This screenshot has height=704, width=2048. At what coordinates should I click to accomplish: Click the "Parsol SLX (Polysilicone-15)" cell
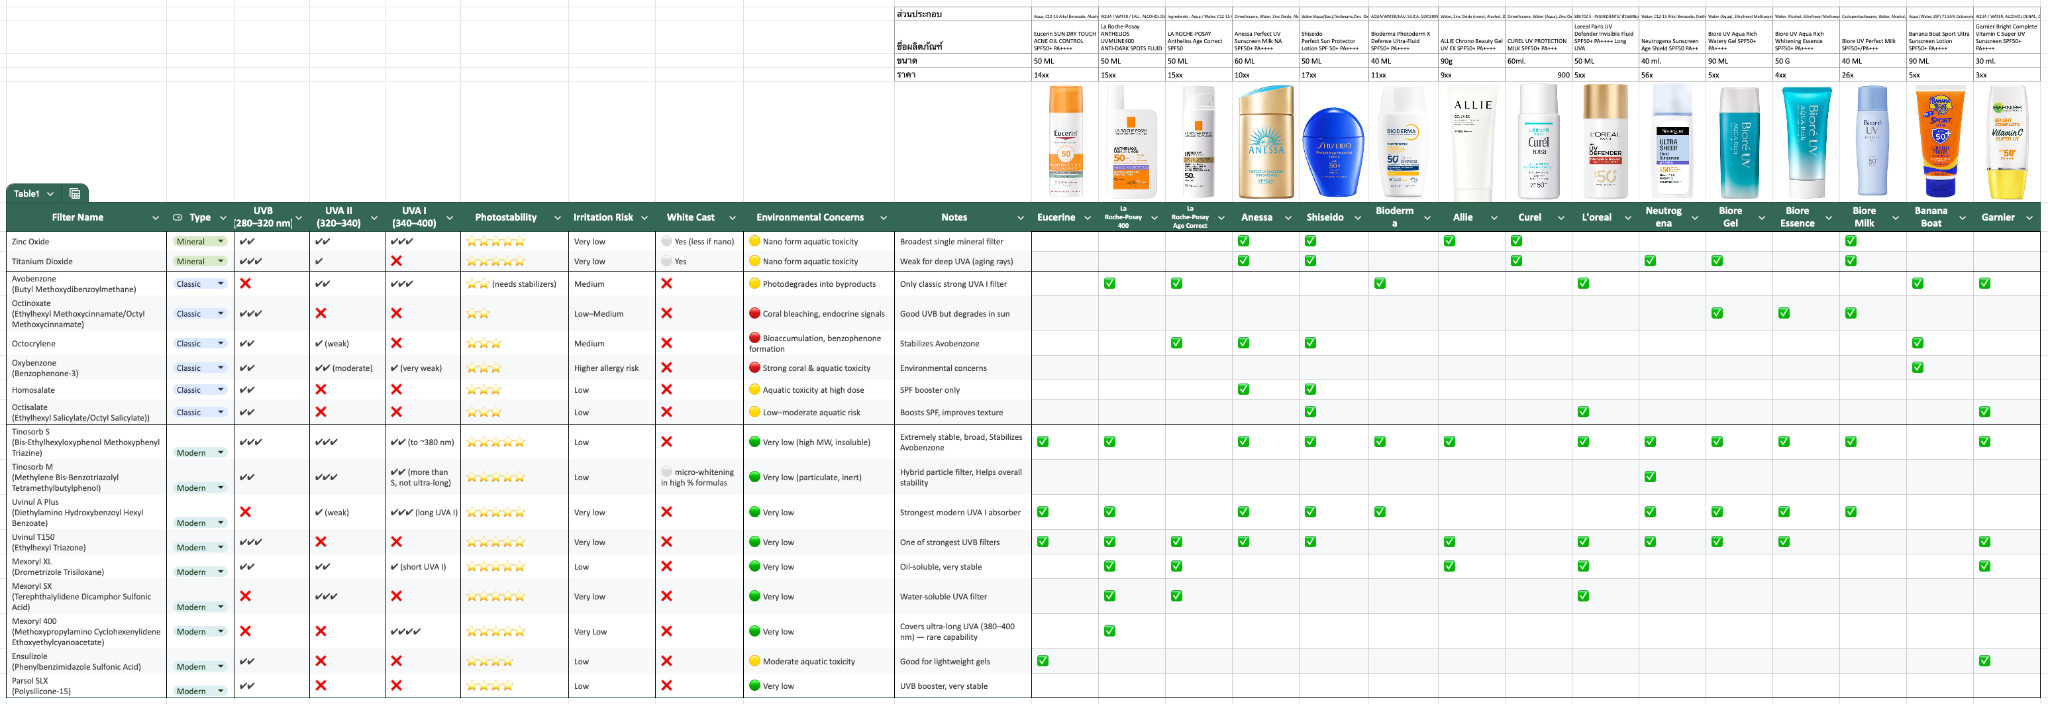coord(88,686)
